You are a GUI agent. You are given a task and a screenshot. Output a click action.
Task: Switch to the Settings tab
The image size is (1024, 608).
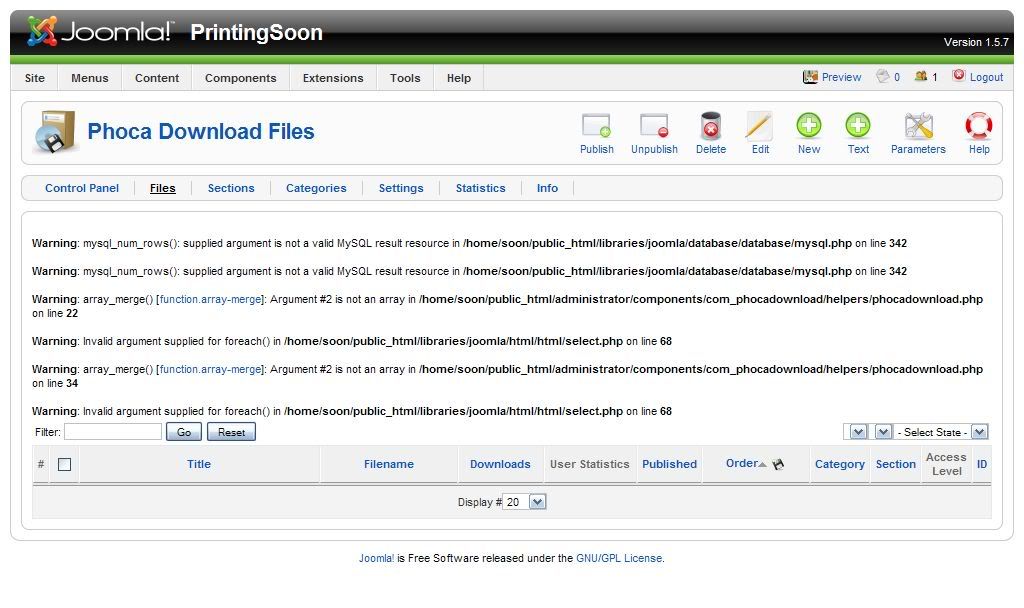401,188
